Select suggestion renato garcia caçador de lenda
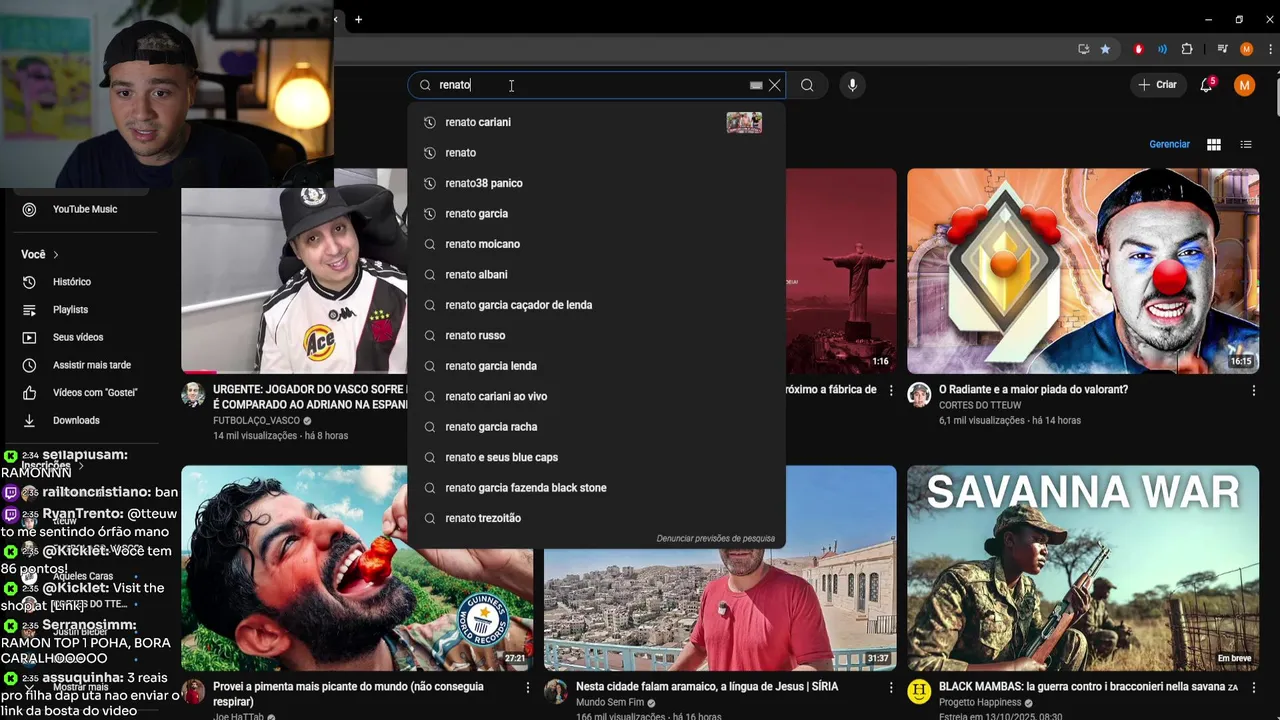Viewport: 1280px width, 720px height. [x=596, y=305]
